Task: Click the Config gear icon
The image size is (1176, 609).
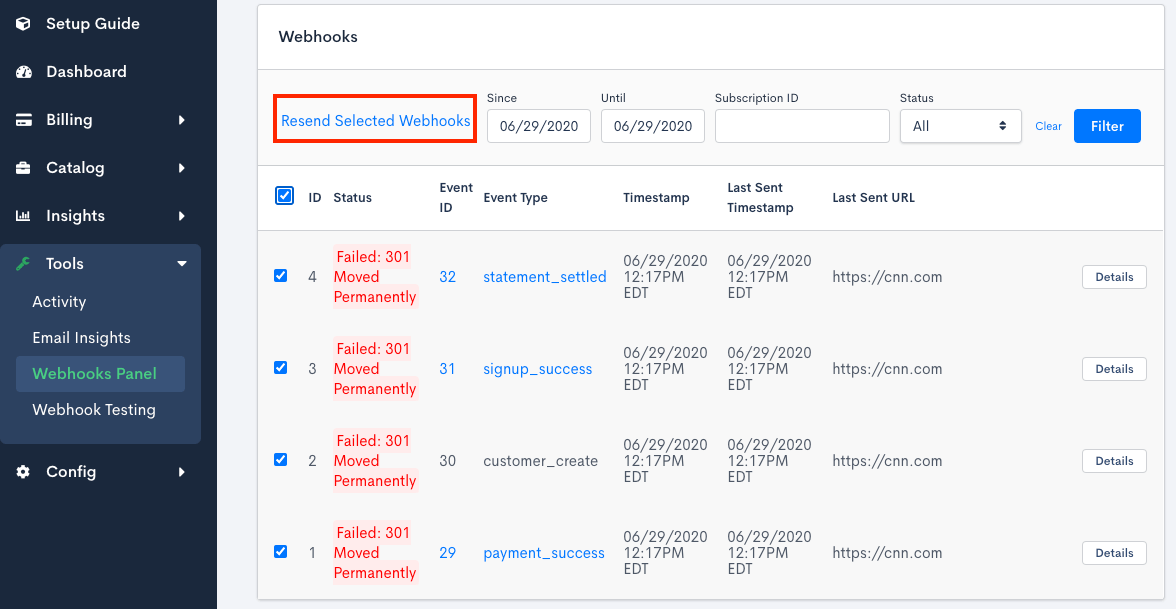Action: [24, 472]
